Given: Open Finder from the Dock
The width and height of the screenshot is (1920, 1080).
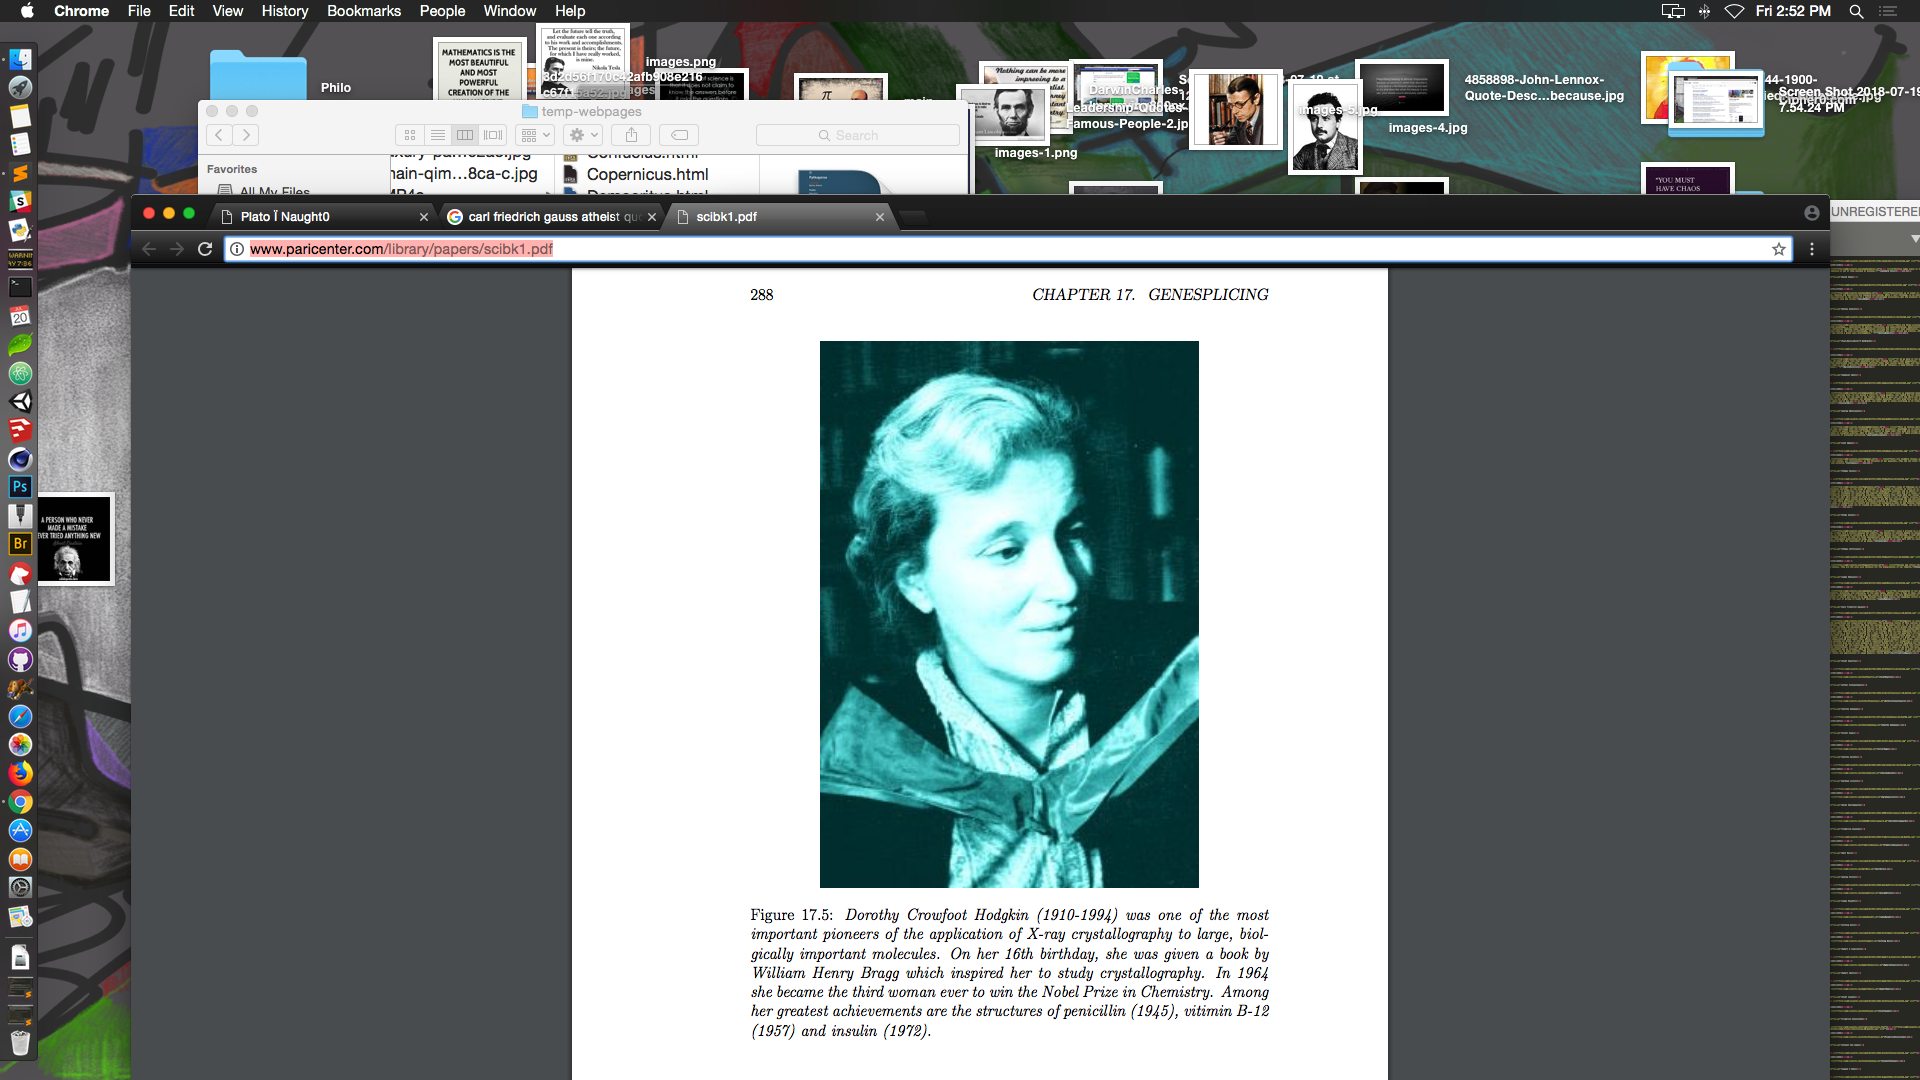Looking at the screenshot, I should [x=20, y=60].
